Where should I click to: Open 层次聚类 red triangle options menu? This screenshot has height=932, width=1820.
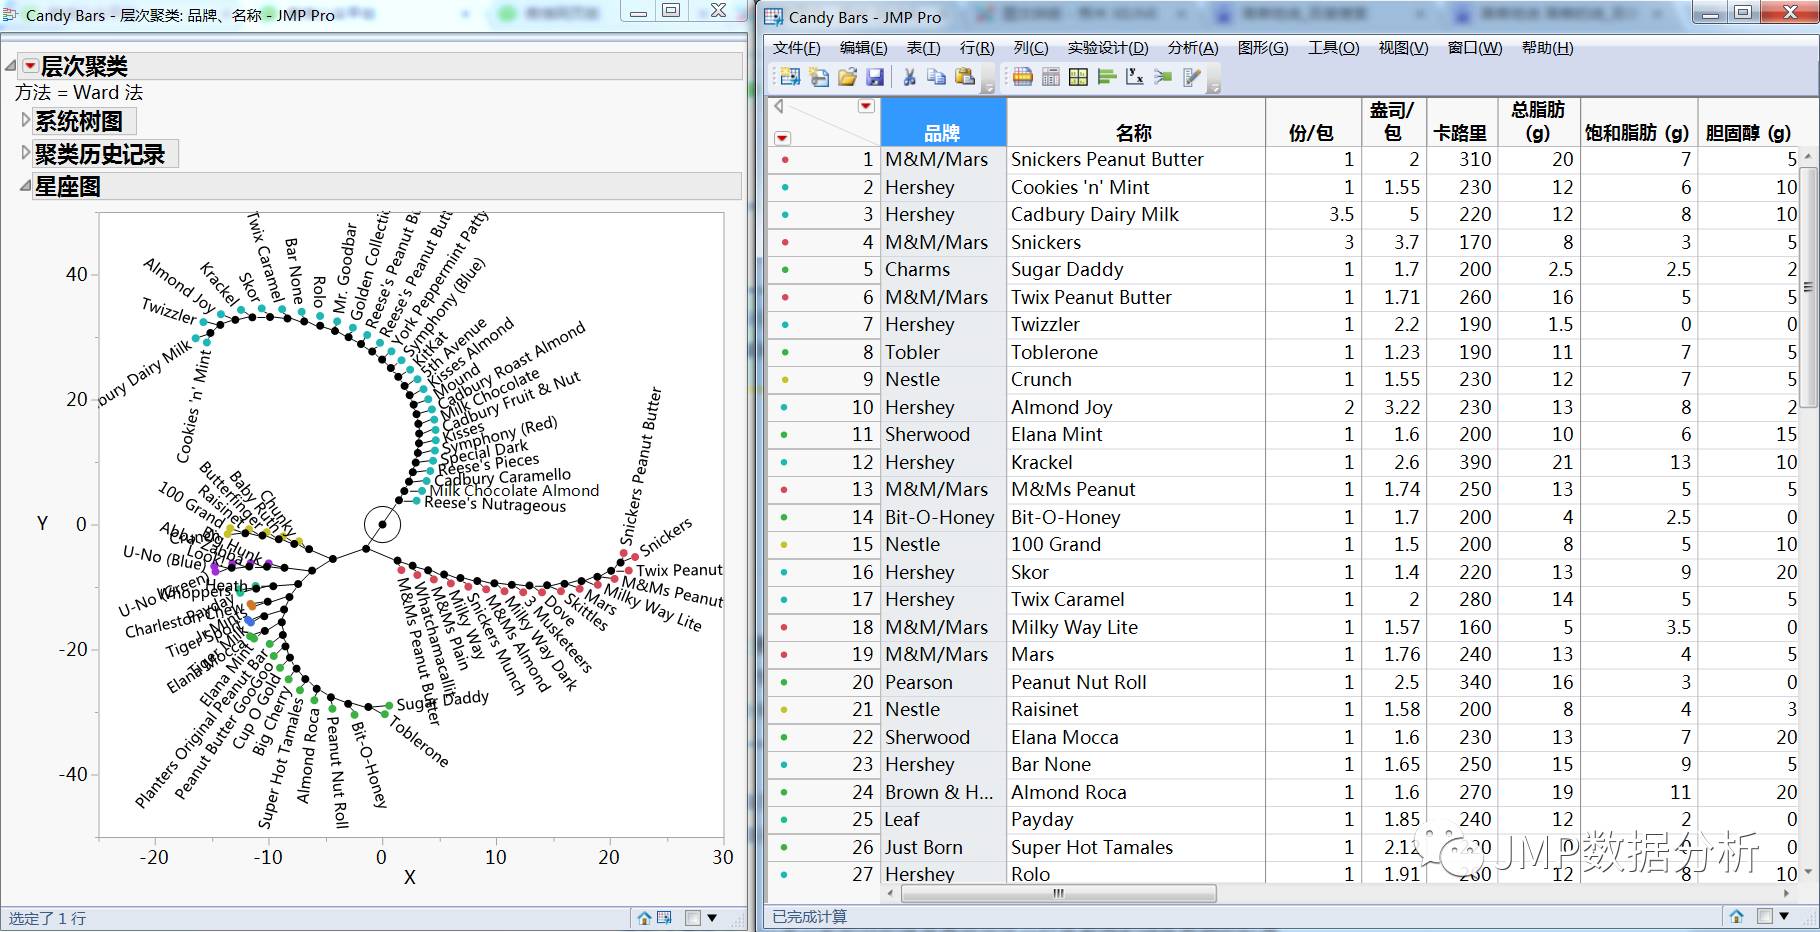tap(31, 66)
